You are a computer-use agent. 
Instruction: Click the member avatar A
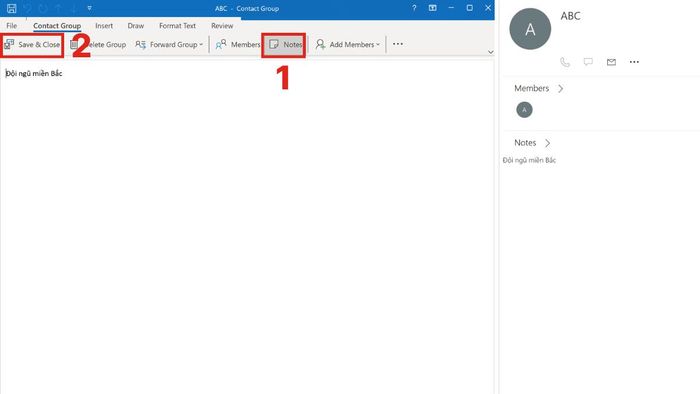click(525, 110)
